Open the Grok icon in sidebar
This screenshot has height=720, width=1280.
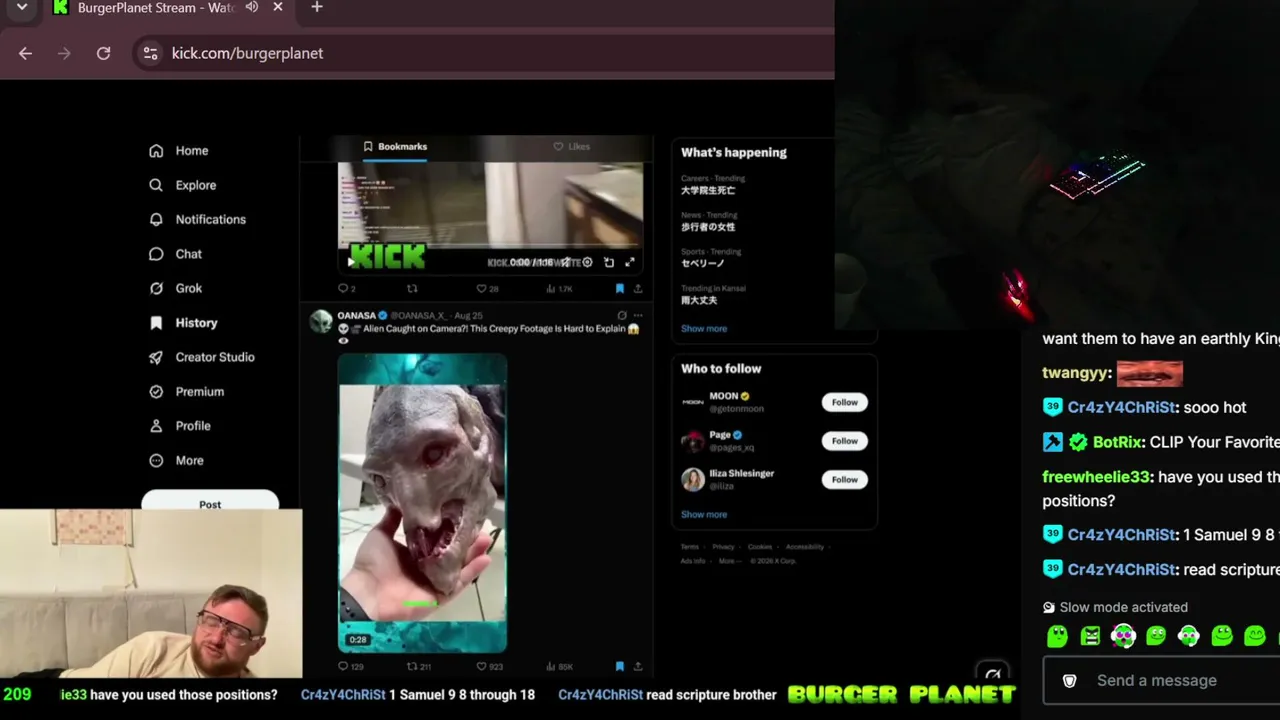156,288
